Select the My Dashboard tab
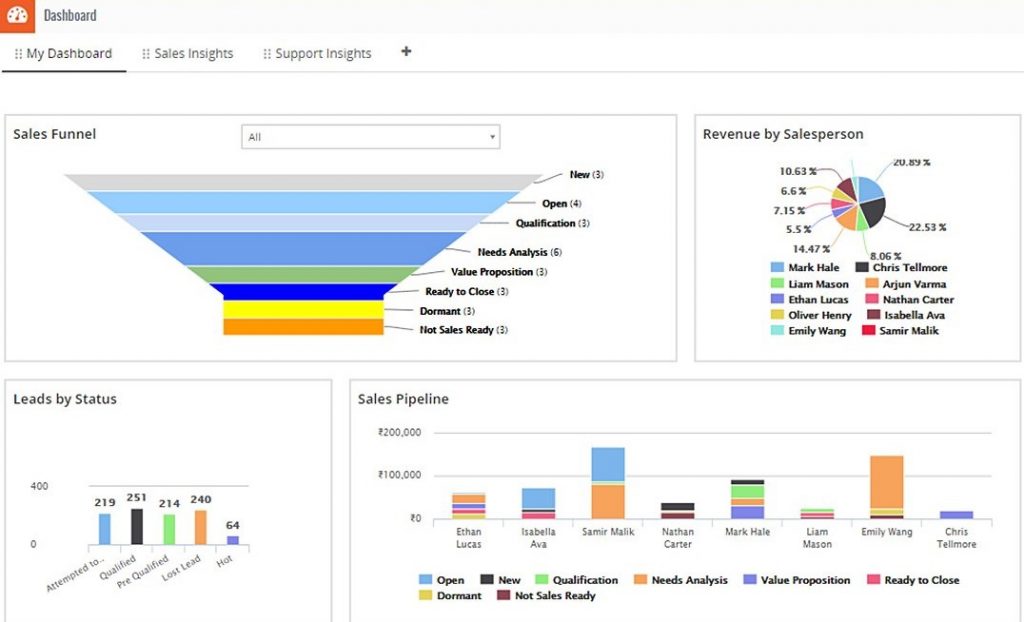 (69, 54)
